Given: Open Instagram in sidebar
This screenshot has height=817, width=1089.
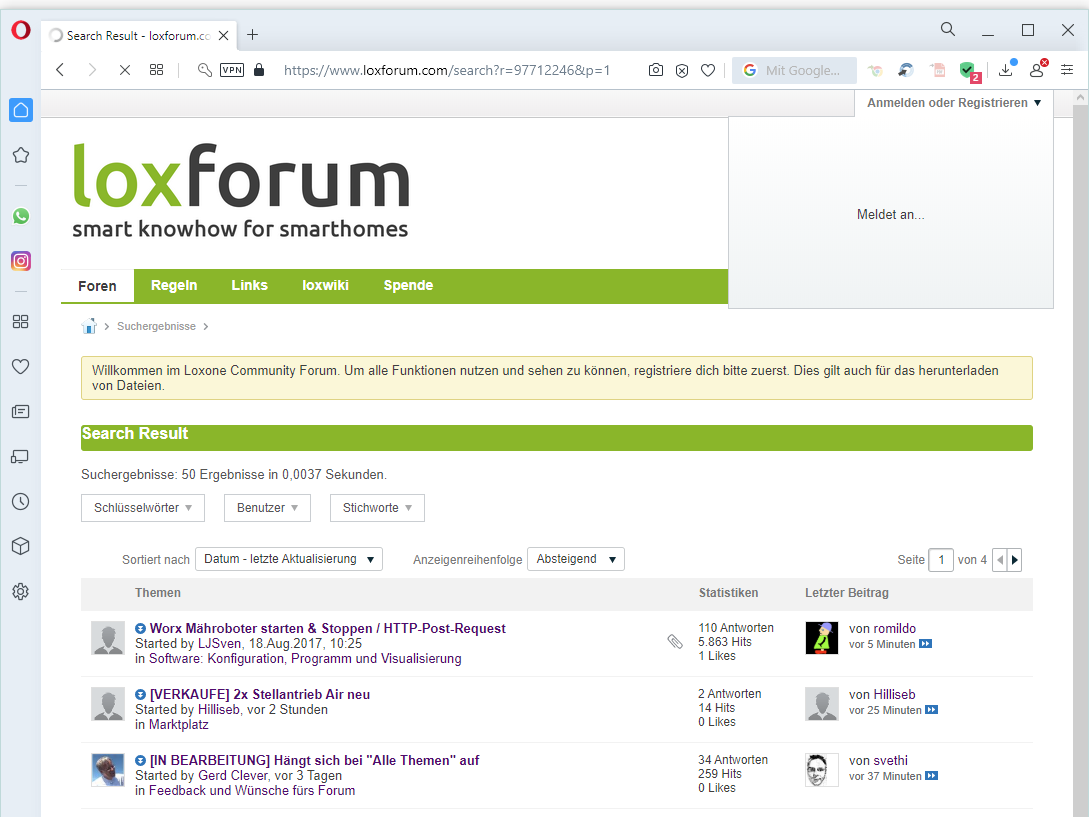Looking at the screenshot, I should pos(21,261).
